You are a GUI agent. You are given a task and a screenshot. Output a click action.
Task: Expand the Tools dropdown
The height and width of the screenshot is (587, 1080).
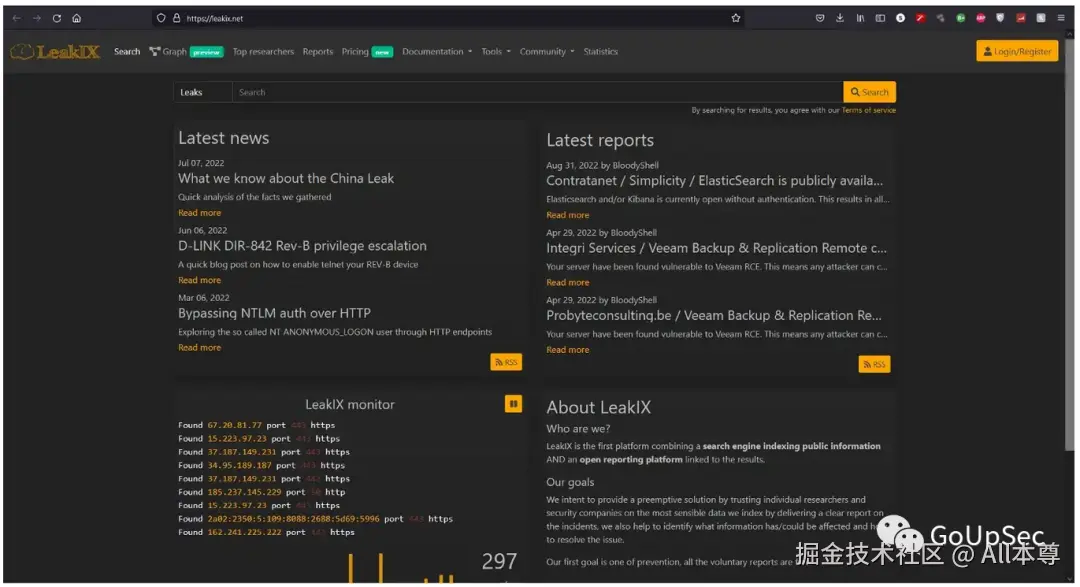pos(496,52)
